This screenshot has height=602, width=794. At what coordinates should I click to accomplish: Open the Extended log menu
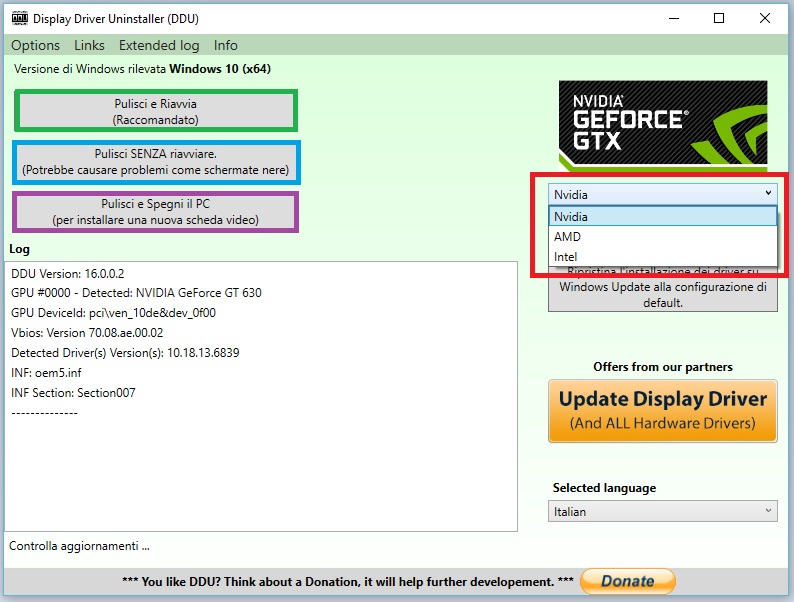(x=159, y=45)
